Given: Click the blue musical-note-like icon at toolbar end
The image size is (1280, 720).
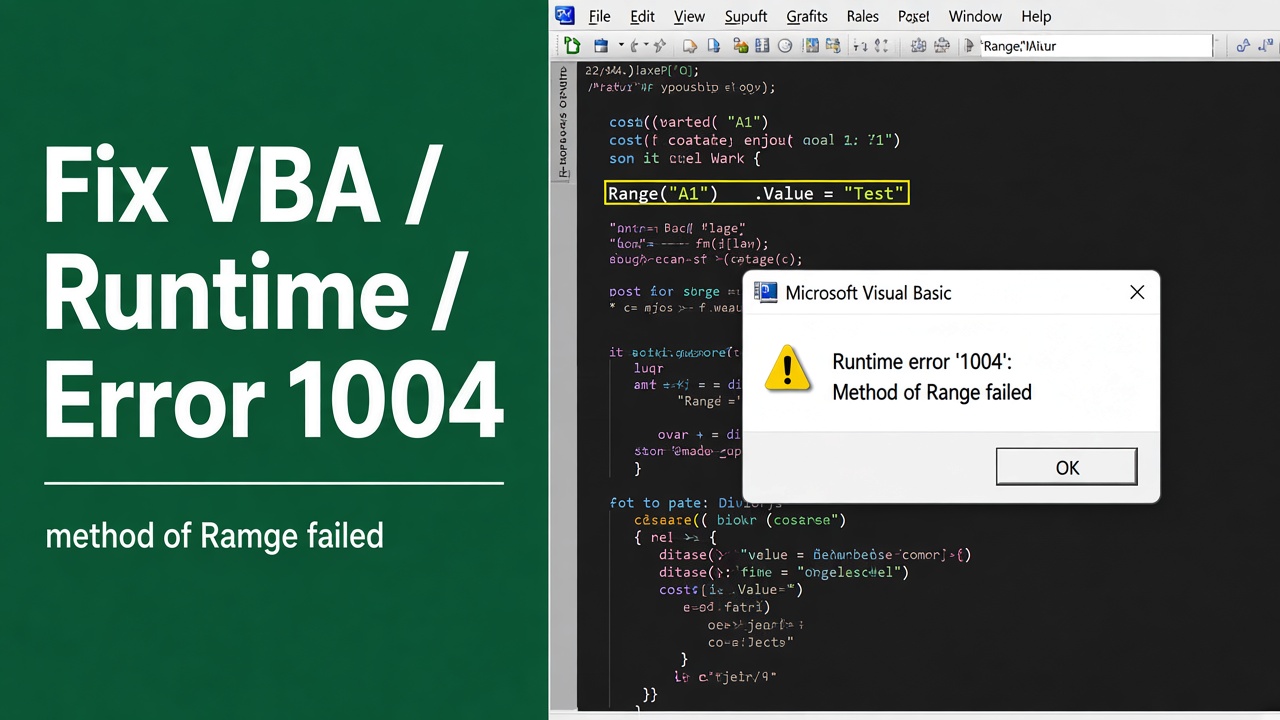Looking at the screenshot, I should [1267, 45].
